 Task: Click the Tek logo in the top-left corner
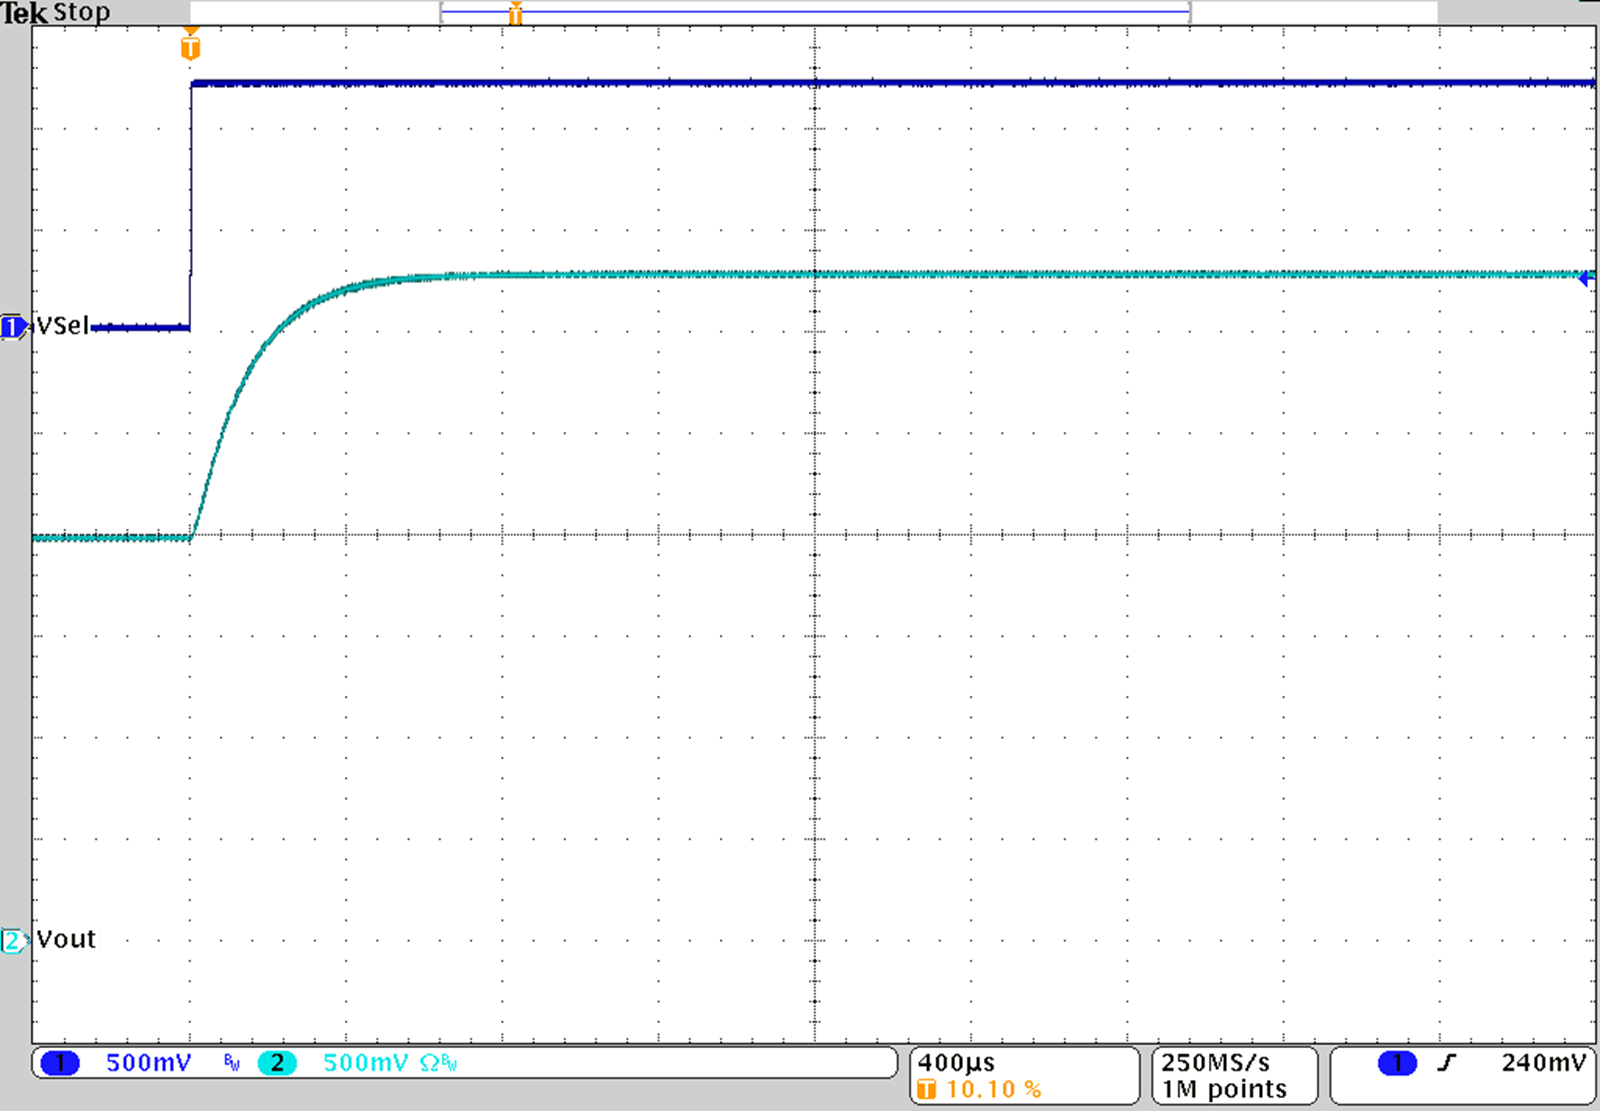pyautogui.click(x=24, y=11)
